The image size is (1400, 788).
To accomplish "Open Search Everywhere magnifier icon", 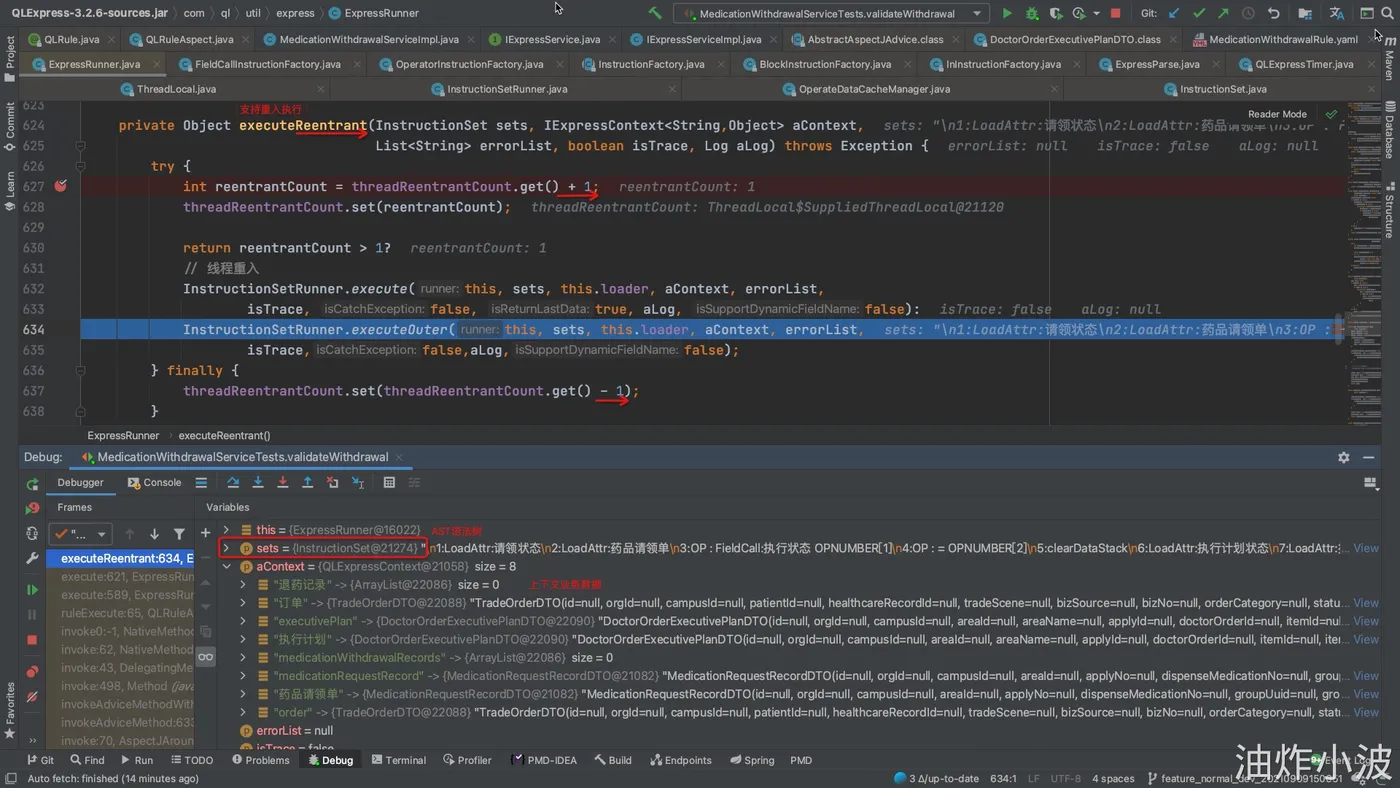I will tap(1388, 14).
